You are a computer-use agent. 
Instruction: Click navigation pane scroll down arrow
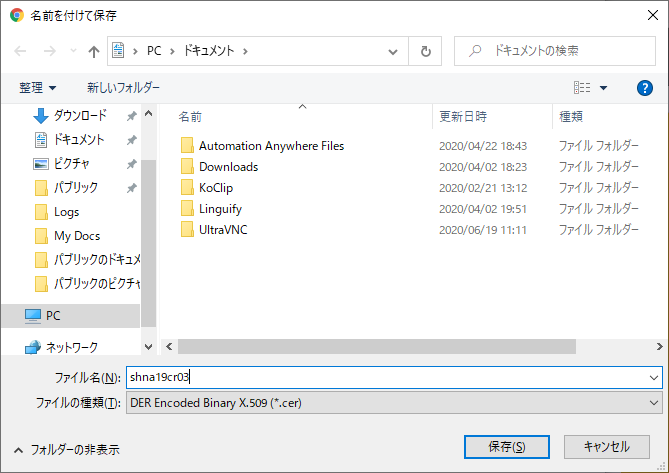[148, 347]
